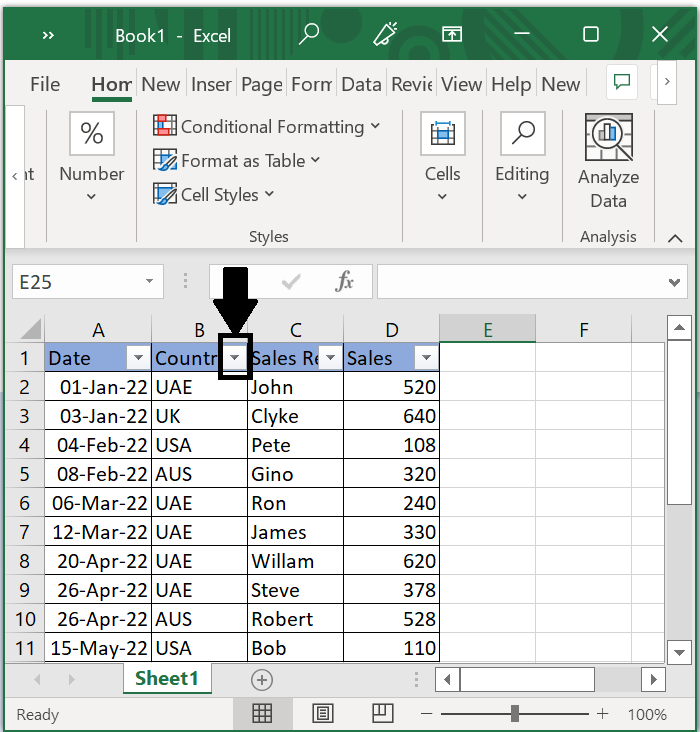Image resolution: width=700 pixels, height=732 pixels.
Task: Click horizontal scrollbar left arrow
Action: pyautogui.click(x=447, y=679)
